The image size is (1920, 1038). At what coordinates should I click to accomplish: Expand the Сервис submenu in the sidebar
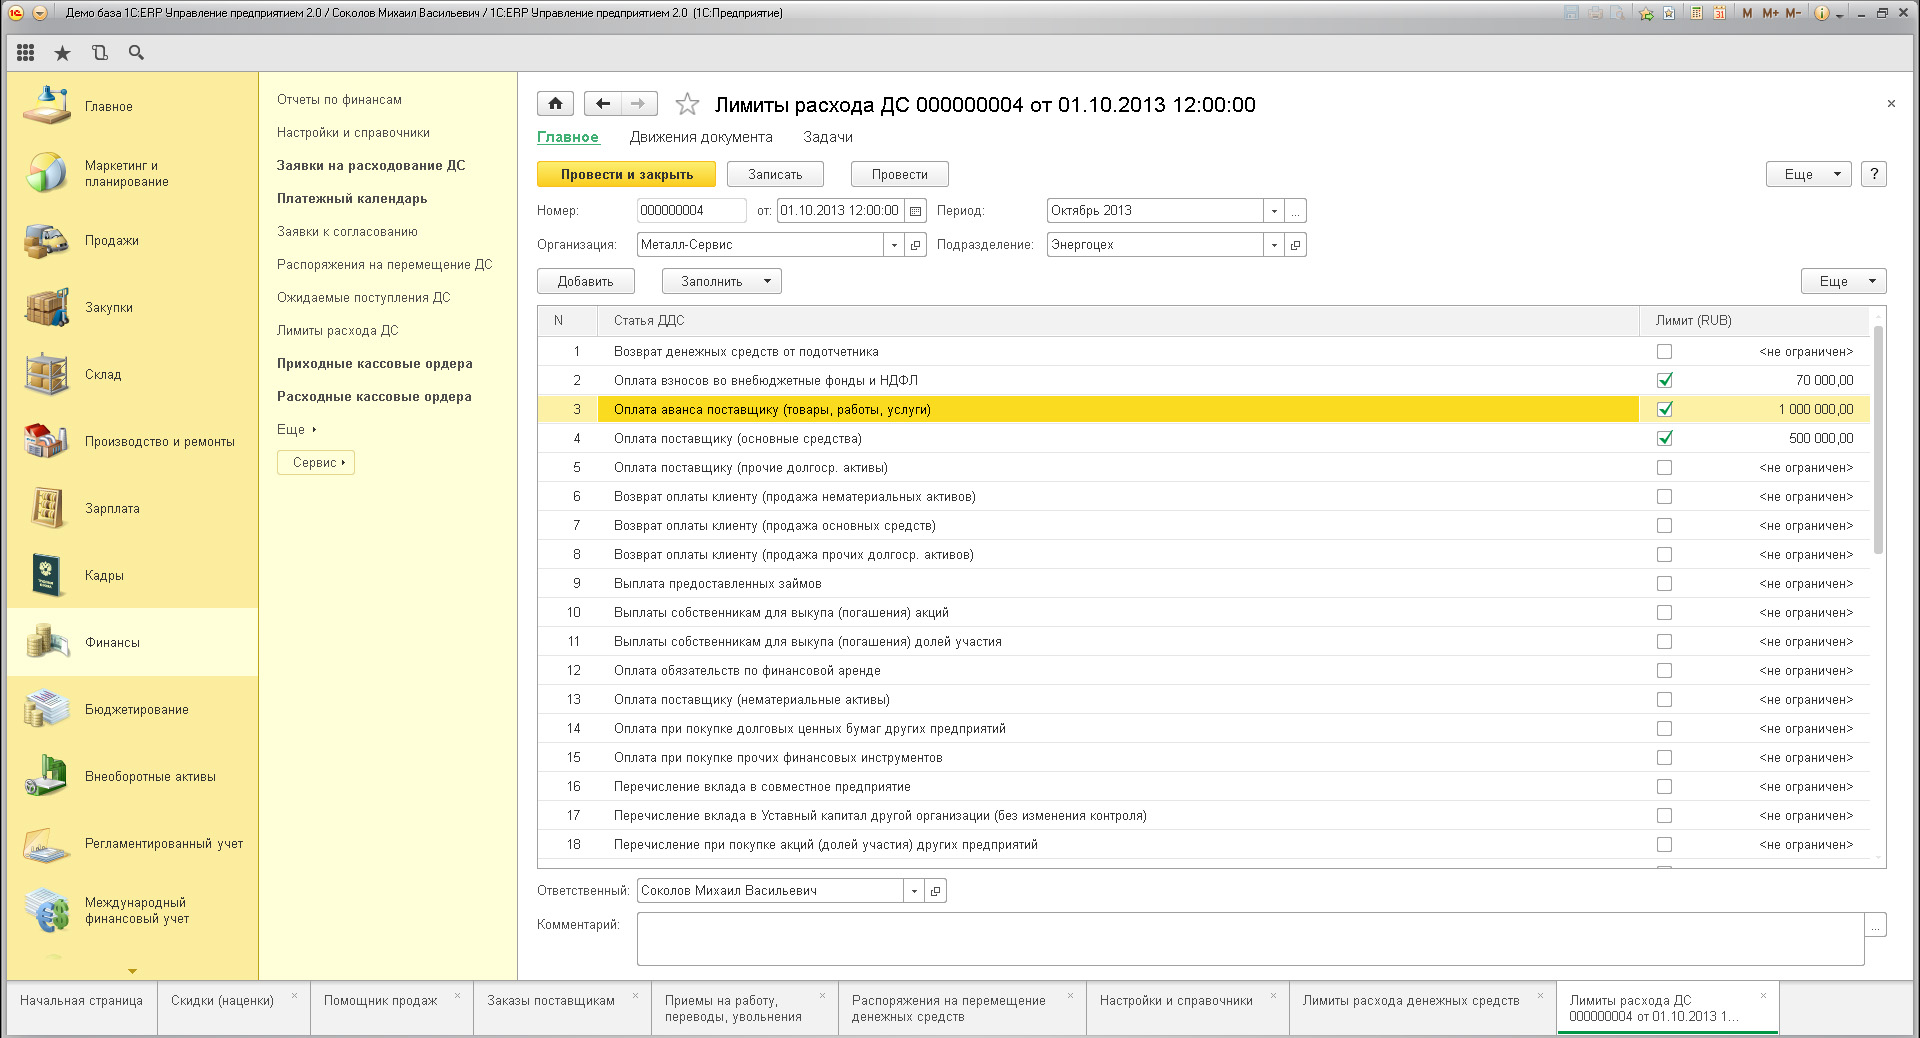(316, 463)
